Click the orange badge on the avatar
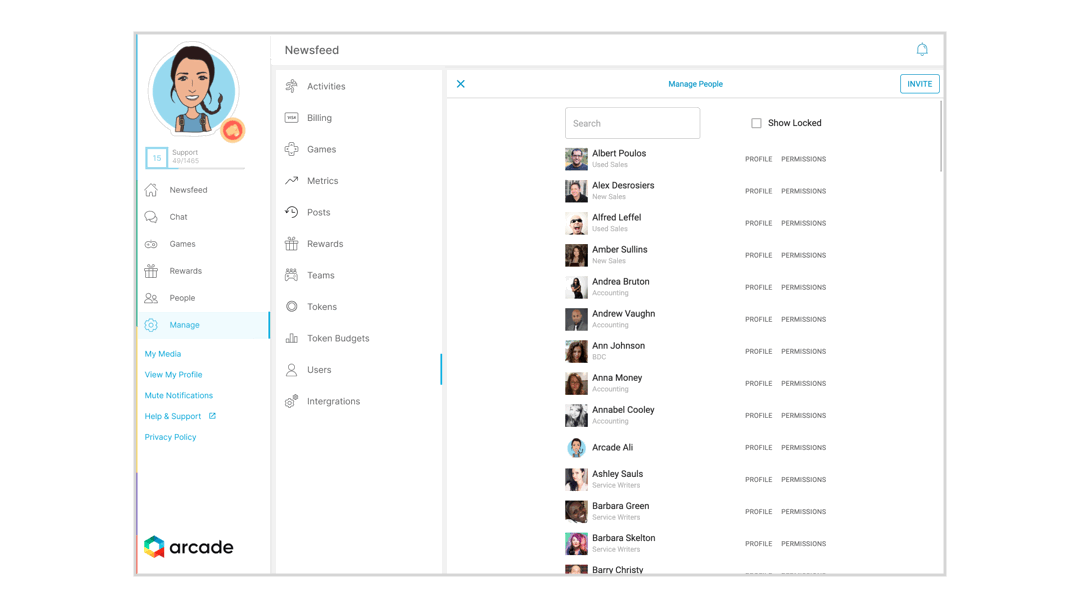Viewport: 1080px width, 608px height. 233,130
